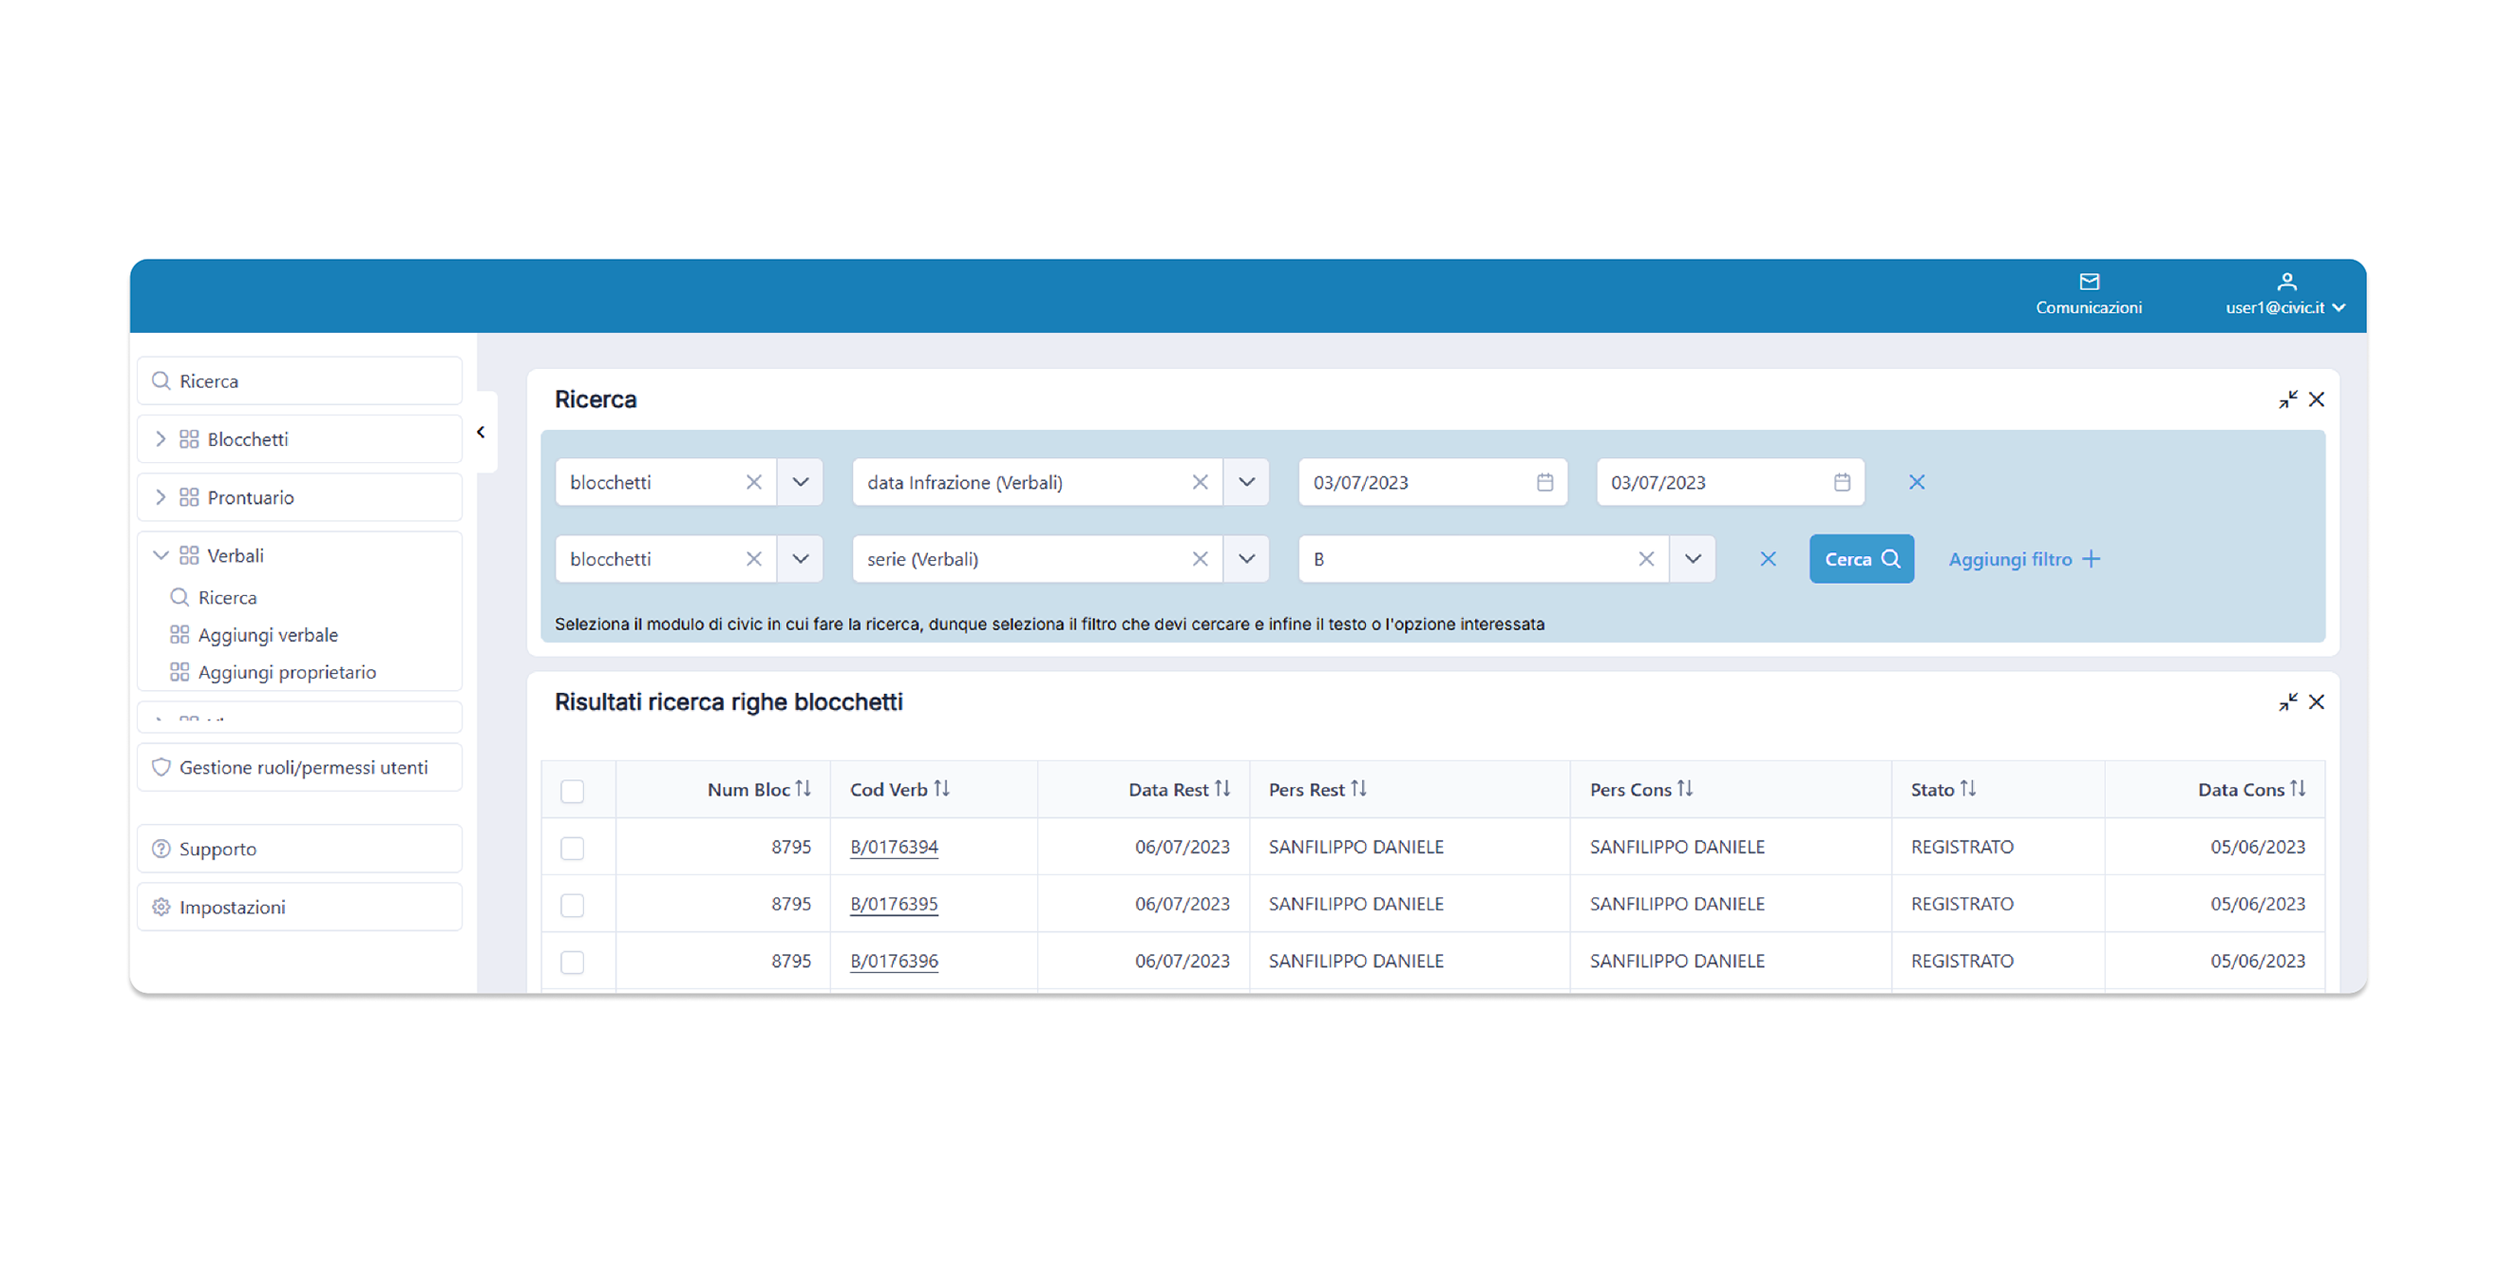Open Supporto menu item

pos(300,849)
